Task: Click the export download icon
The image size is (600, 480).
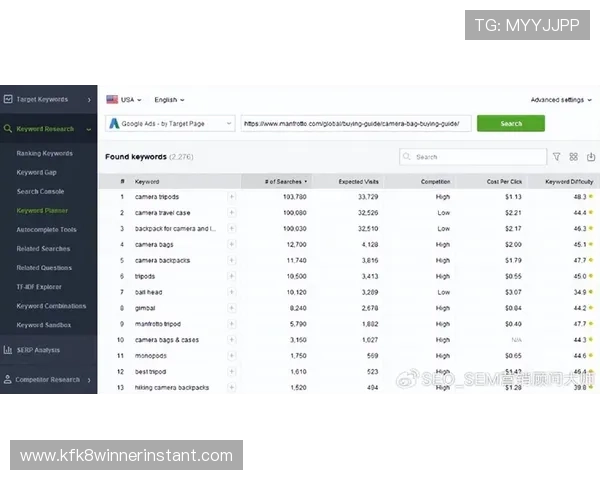Action: click(590, 157)
